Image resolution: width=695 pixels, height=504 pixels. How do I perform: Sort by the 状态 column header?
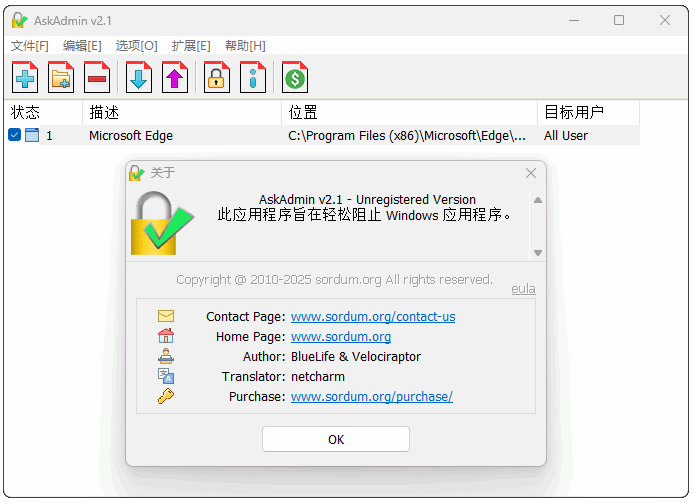(x=43, y=113)
